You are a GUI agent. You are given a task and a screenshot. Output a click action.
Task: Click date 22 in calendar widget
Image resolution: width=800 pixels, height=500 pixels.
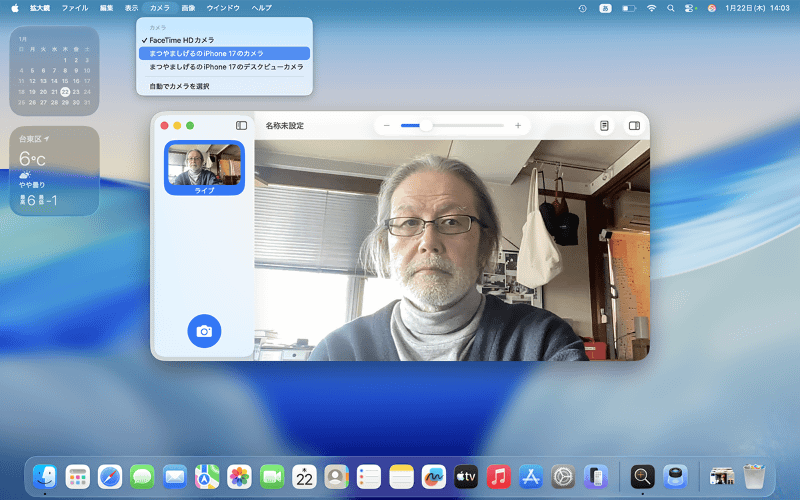(65, 92)
